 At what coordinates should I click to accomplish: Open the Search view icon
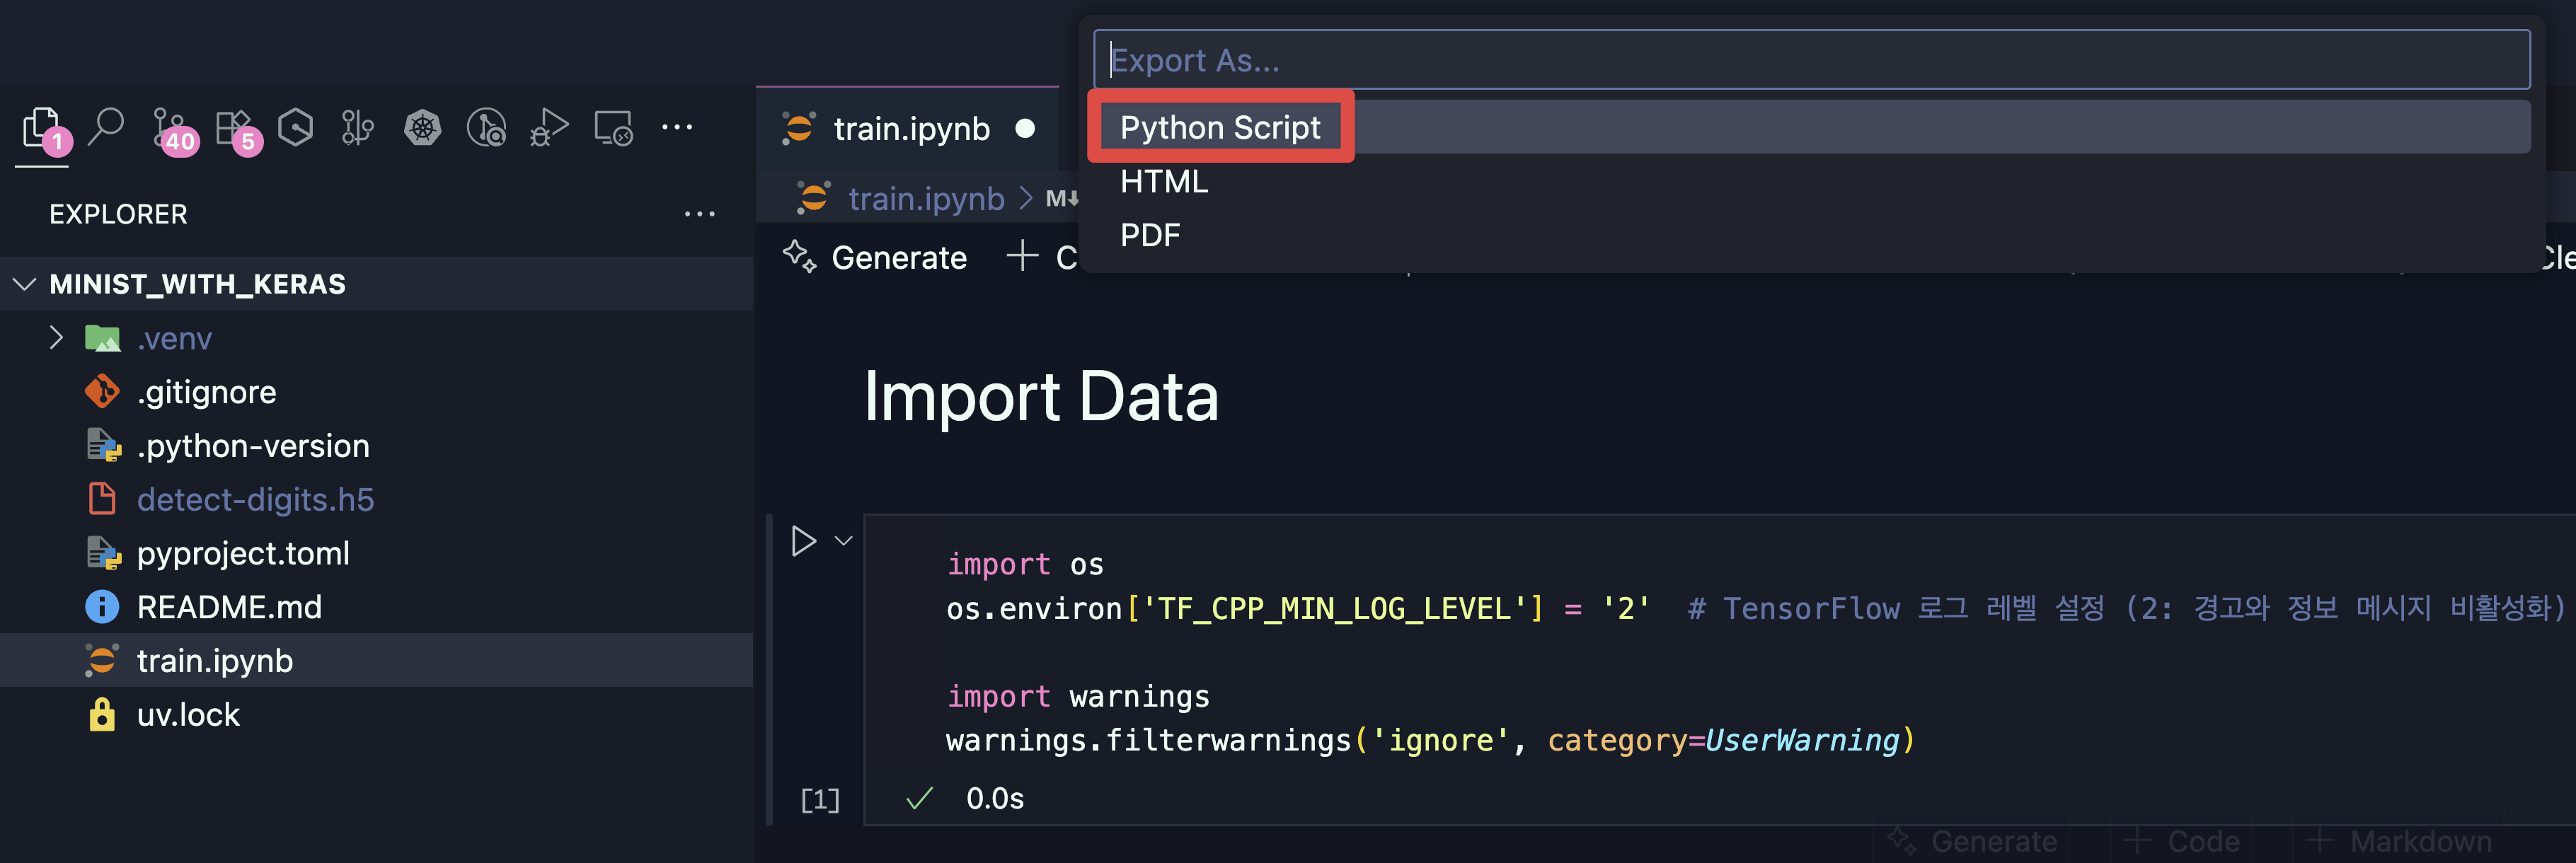tap(105, 128)
